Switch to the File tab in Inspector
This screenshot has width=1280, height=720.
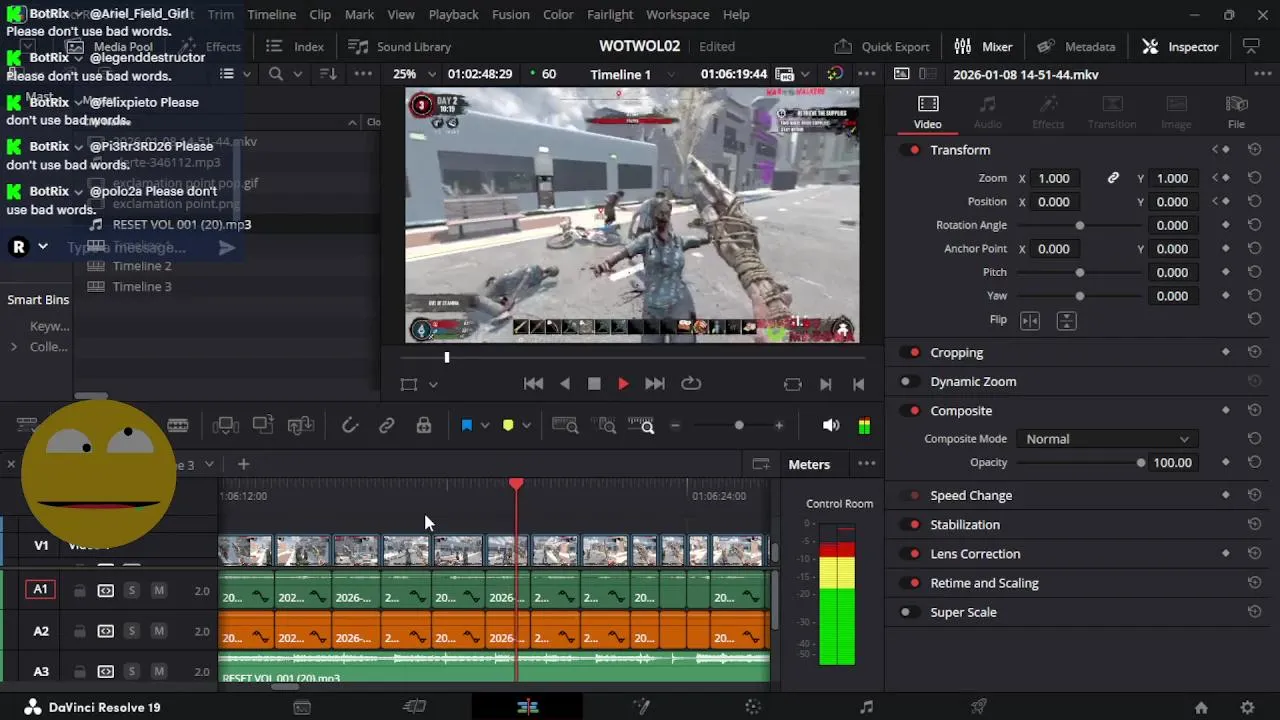pyautogui.click(x=1236, y=112)
